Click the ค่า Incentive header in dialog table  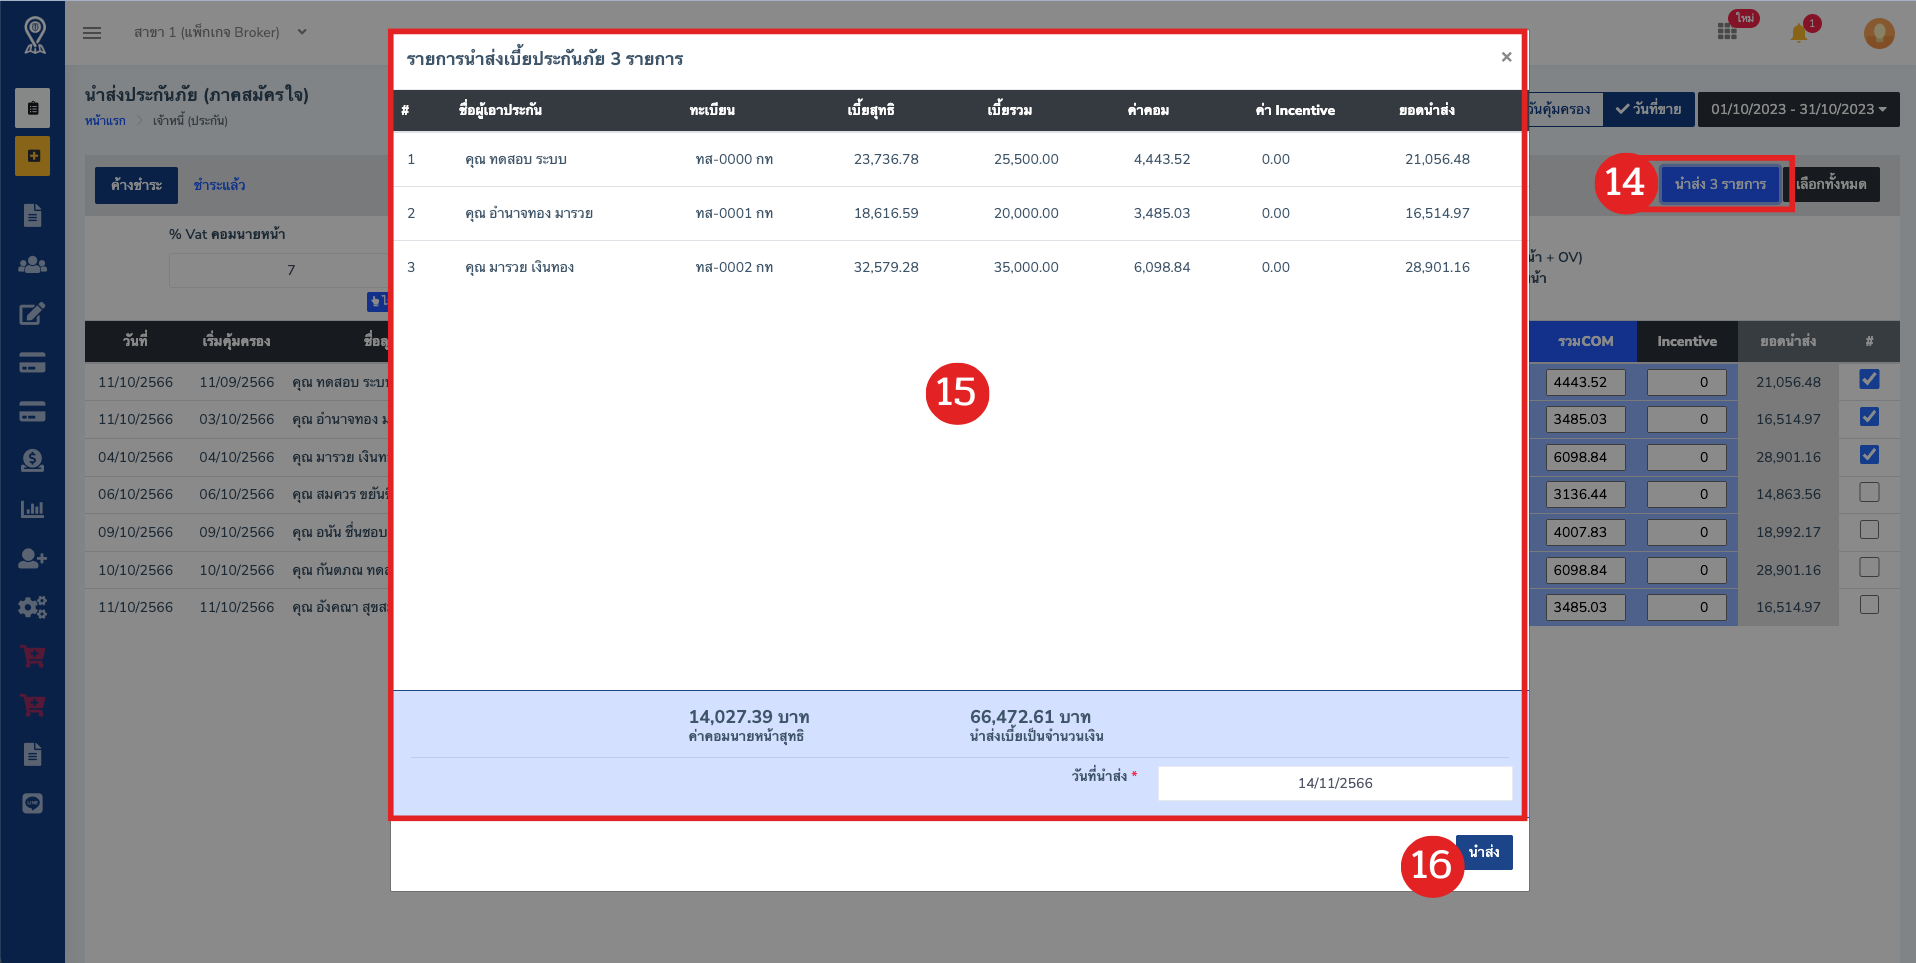tap(1295, 110)
